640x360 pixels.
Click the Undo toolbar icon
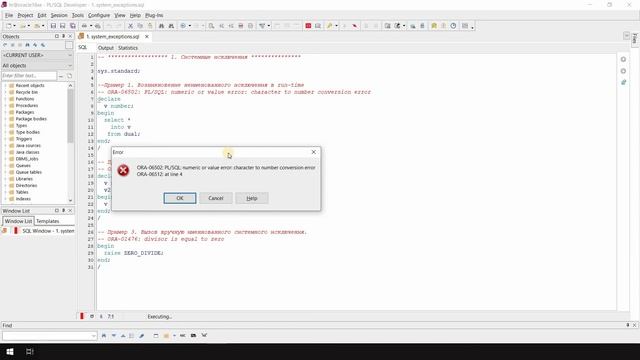(109, 26)
